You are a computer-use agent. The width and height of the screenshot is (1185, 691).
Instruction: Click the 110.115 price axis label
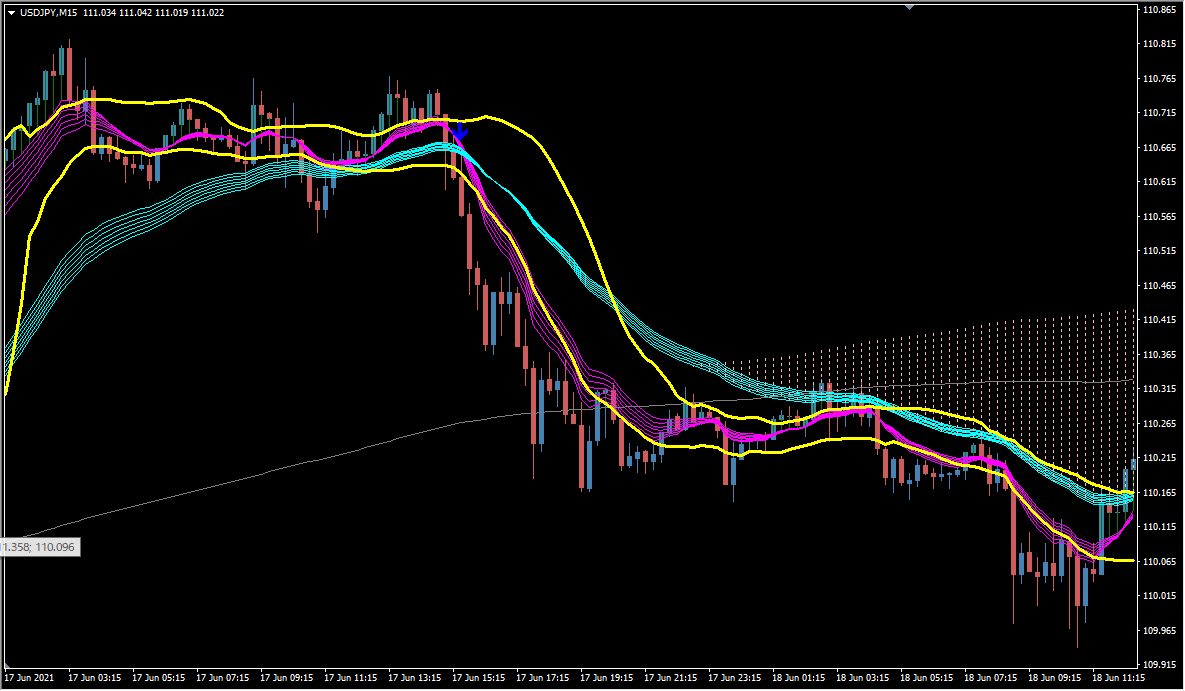[x=1159, y=526]
